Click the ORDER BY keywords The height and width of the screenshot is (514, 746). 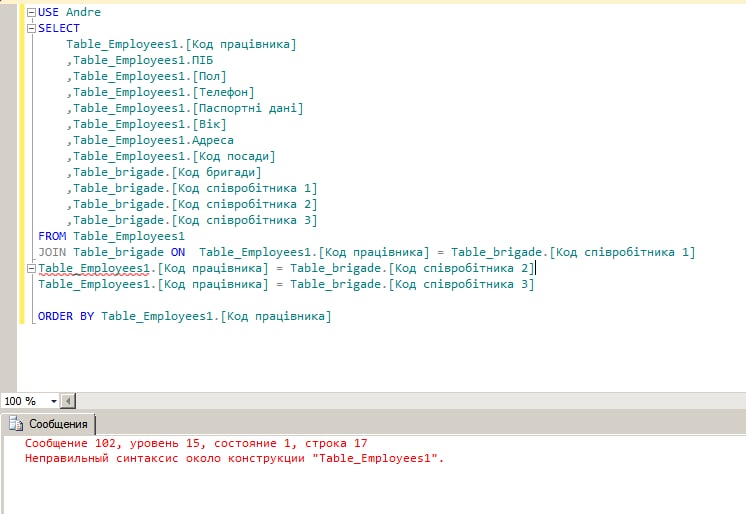[x=66, y=316]
